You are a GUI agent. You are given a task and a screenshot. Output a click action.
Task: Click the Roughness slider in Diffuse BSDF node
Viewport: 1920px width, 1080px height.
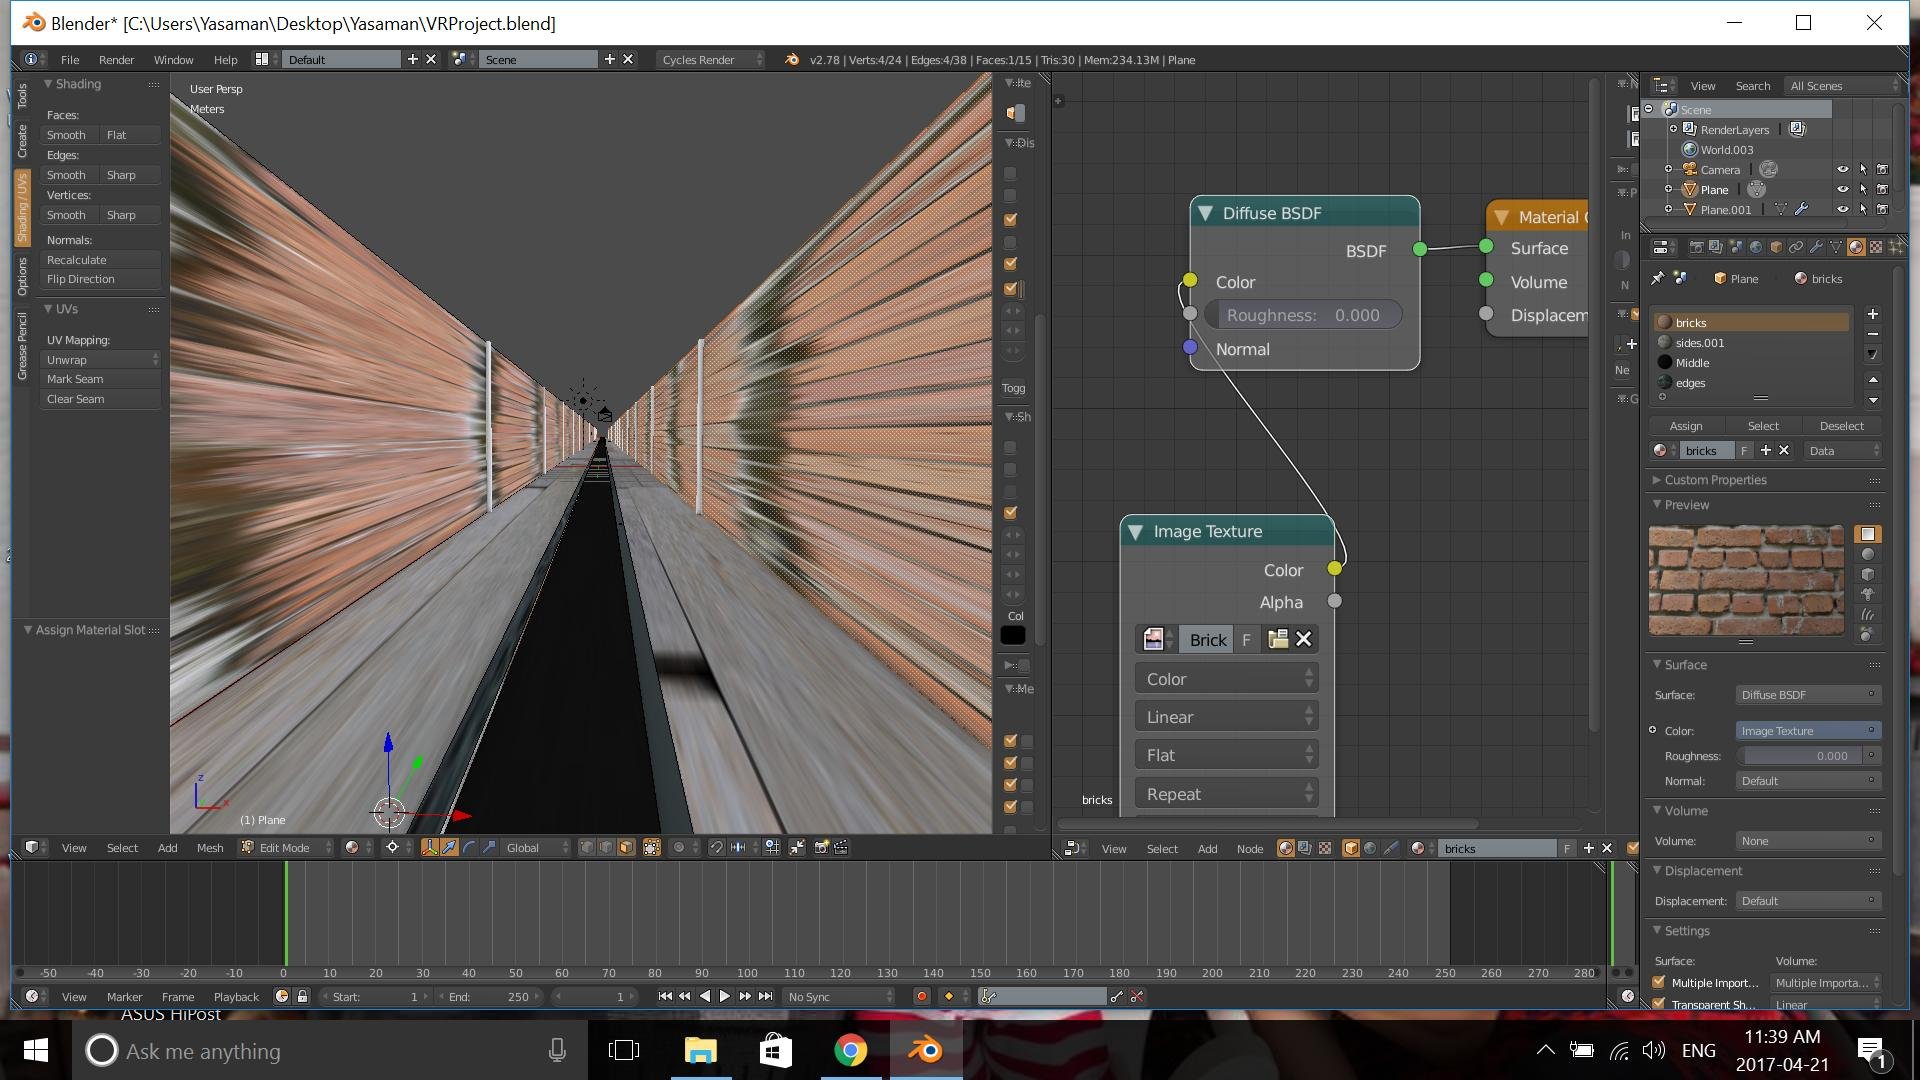1302,315
